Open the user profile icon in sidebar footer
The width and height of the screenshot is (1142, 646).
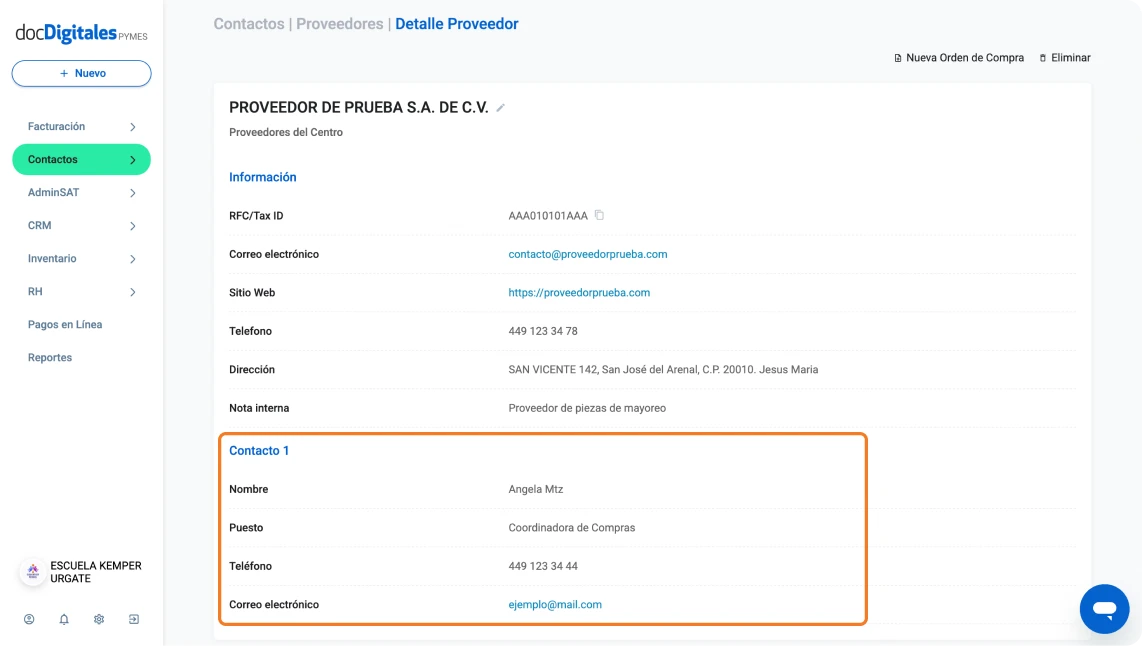coord(29,619)
